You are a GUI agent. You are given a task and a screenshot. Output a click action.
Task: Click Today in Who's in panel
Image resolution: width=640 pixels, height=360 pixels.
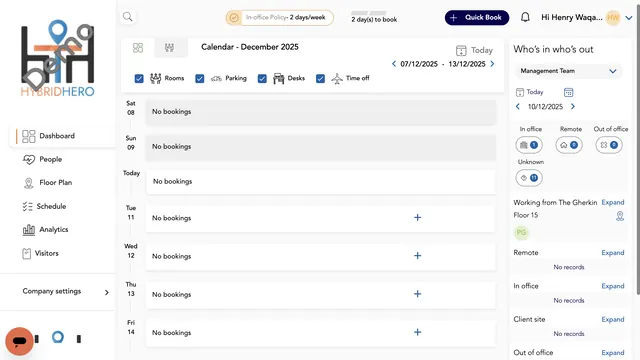[x=530, y=92]
